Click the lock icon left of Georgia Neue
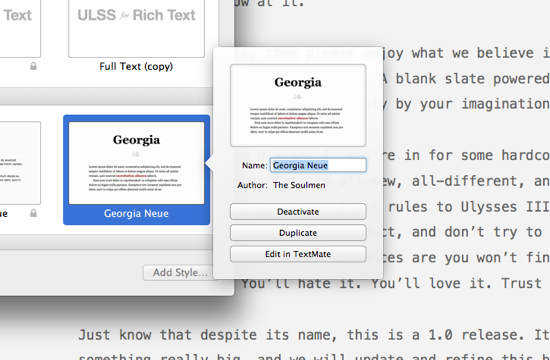 click(x=33, y=213)
